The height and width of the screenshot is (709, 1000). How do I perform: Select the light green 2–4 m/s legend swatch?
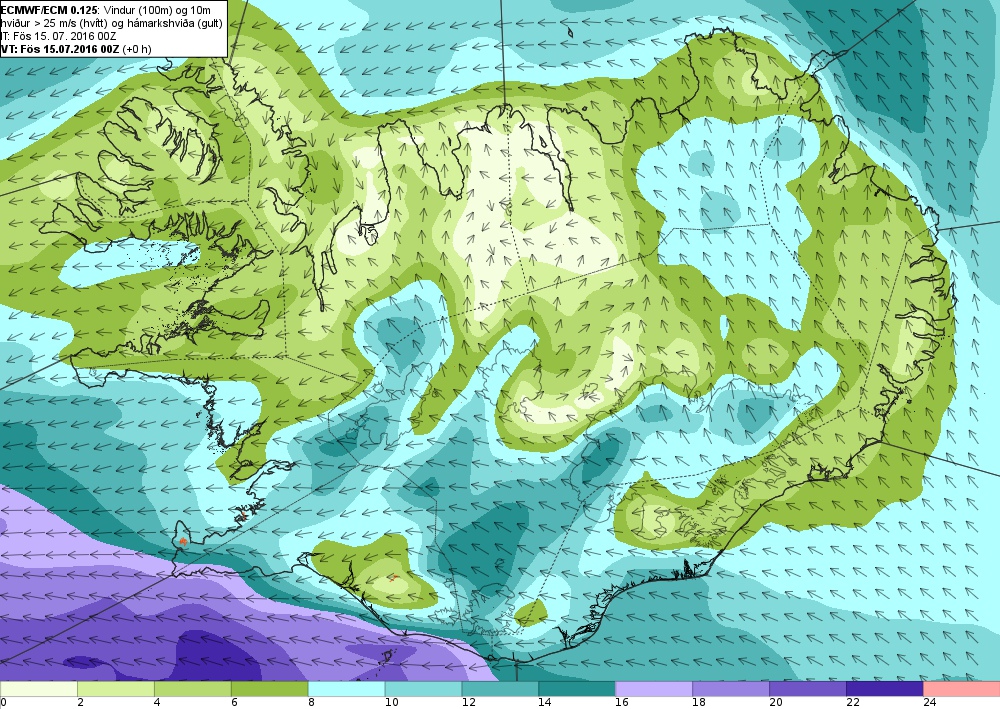click(x=116, y=689)
